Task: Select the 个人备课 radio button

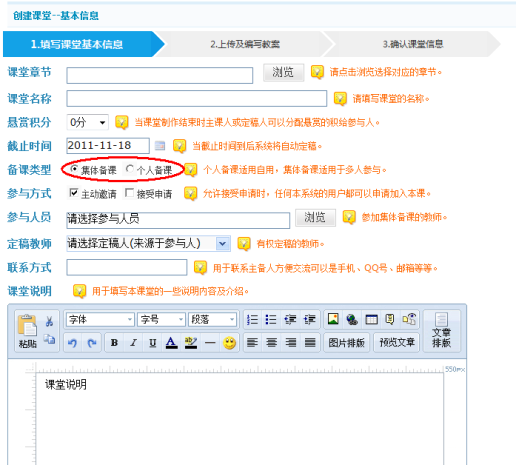Action: click(129, 169)
